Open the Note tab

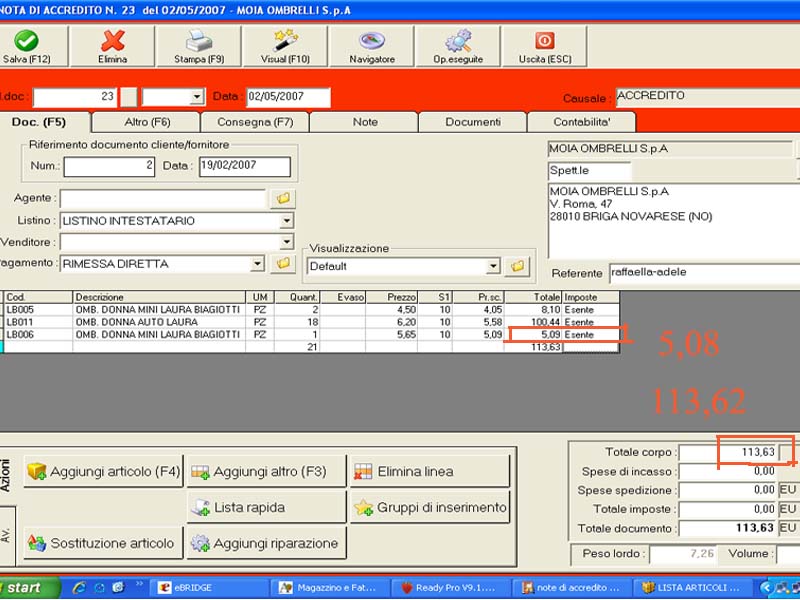point(365,122)
